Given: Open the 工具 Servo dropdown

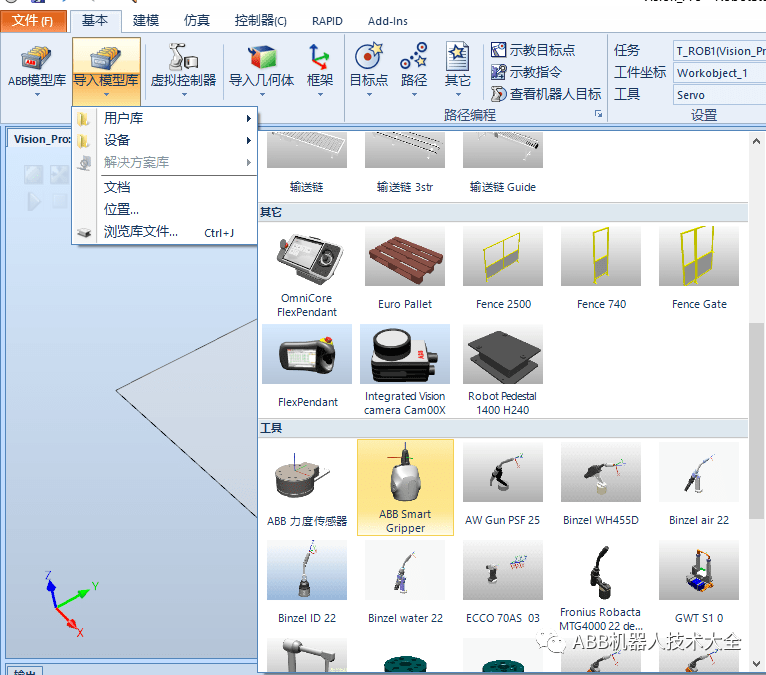Looking at the screenshot, I should click(x=719, y=95).
